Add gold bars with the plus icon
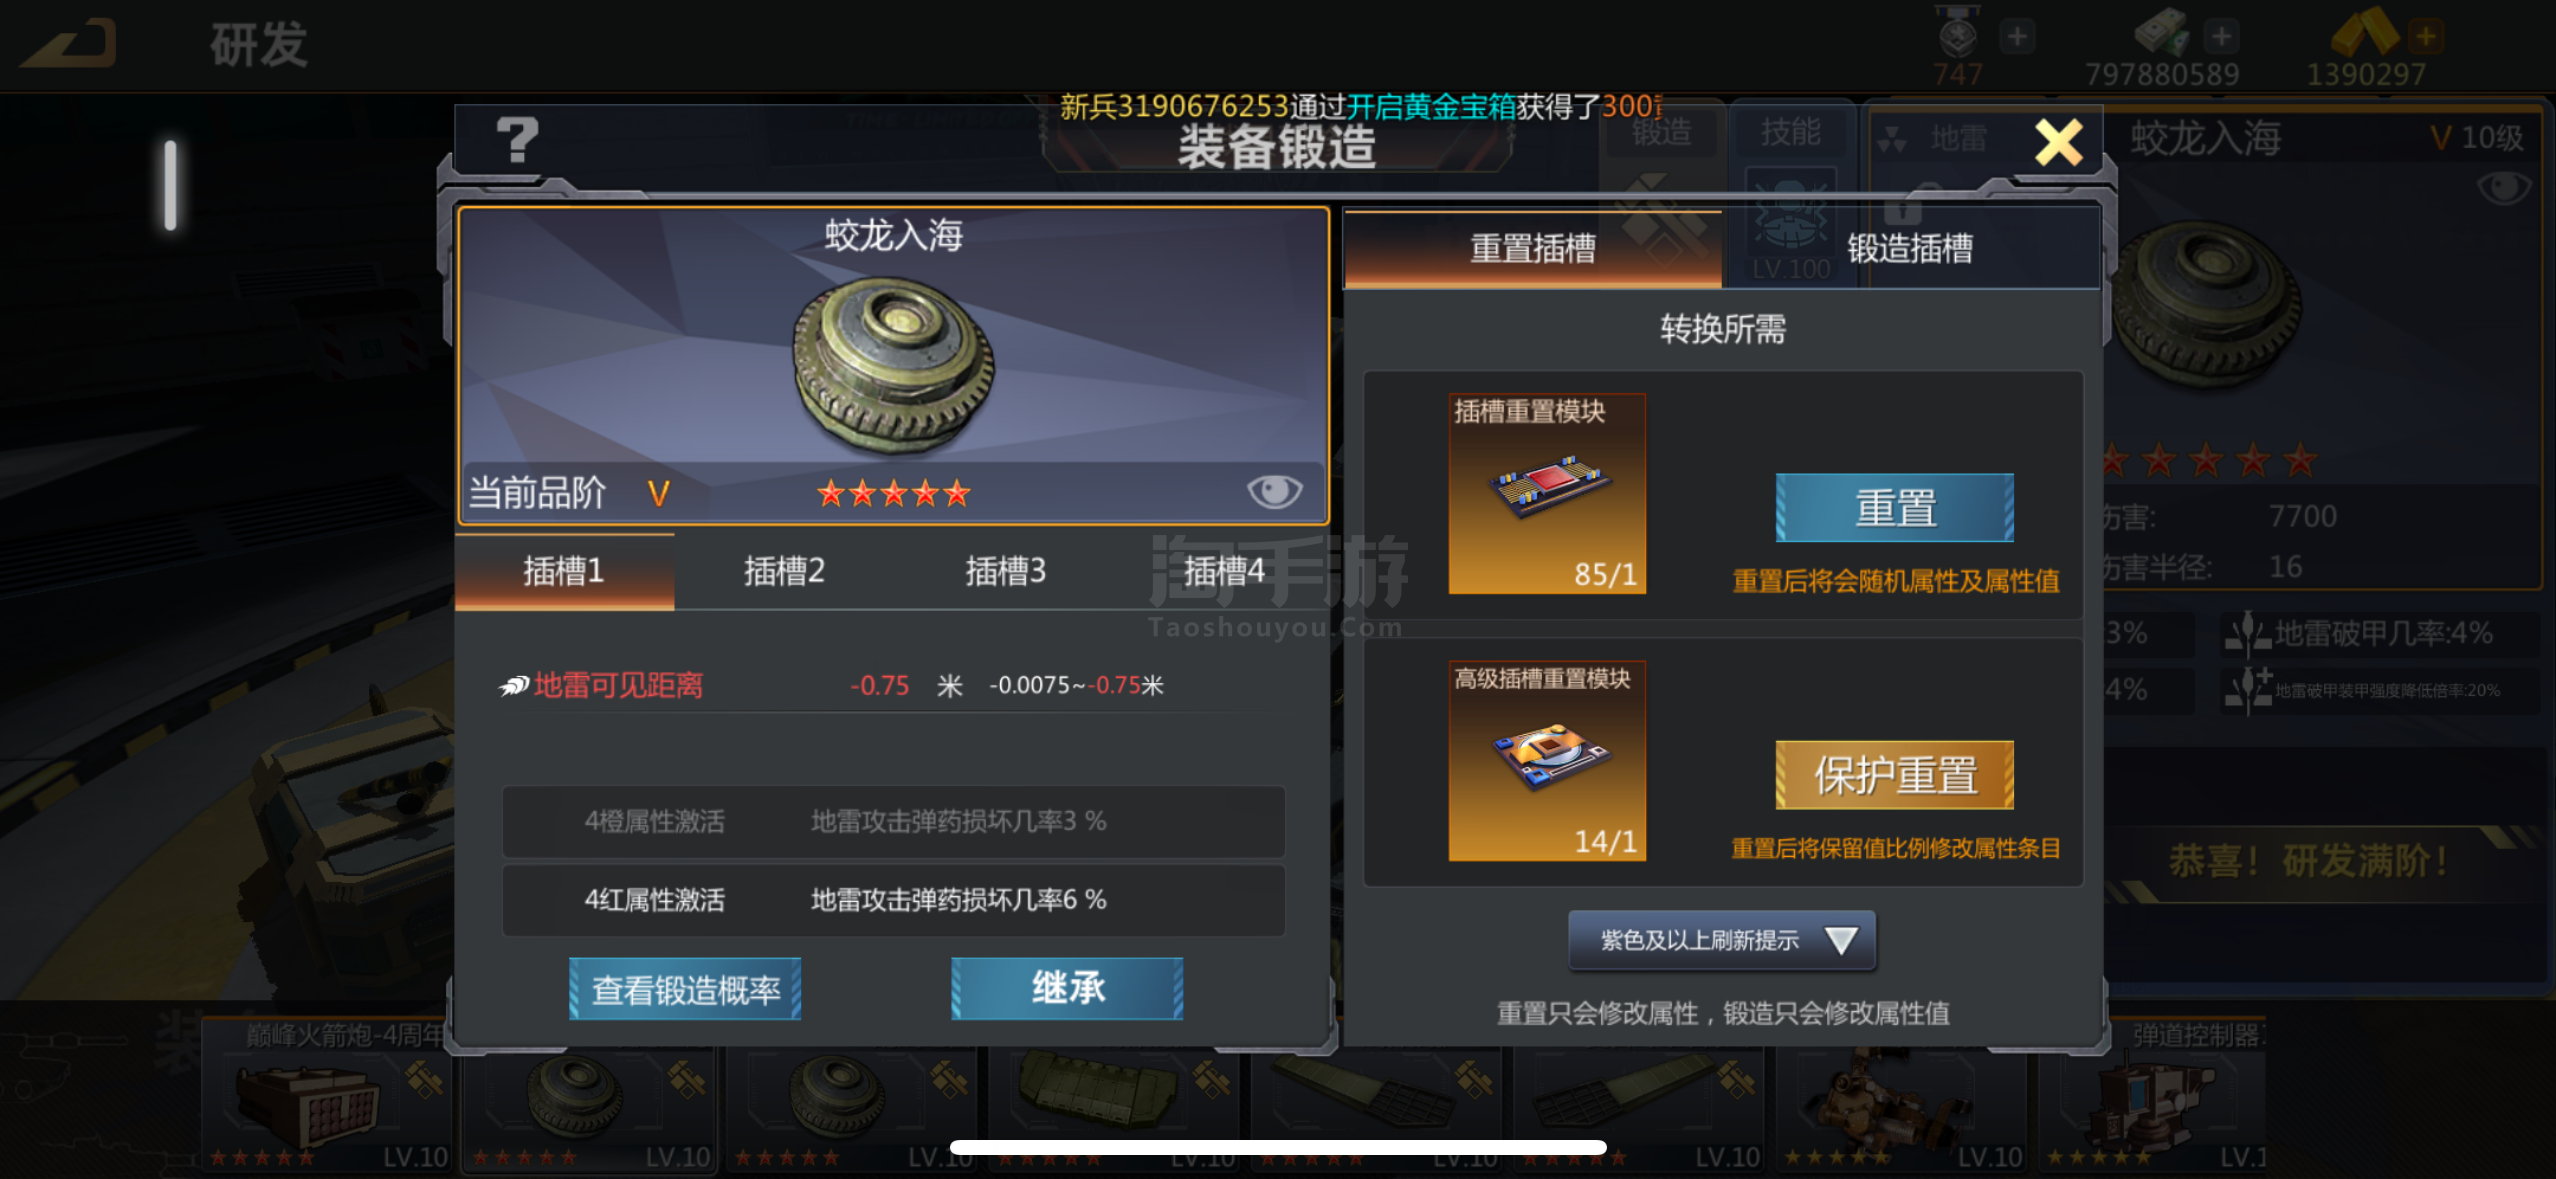2556x1179 pixels. coord(2424,37)
